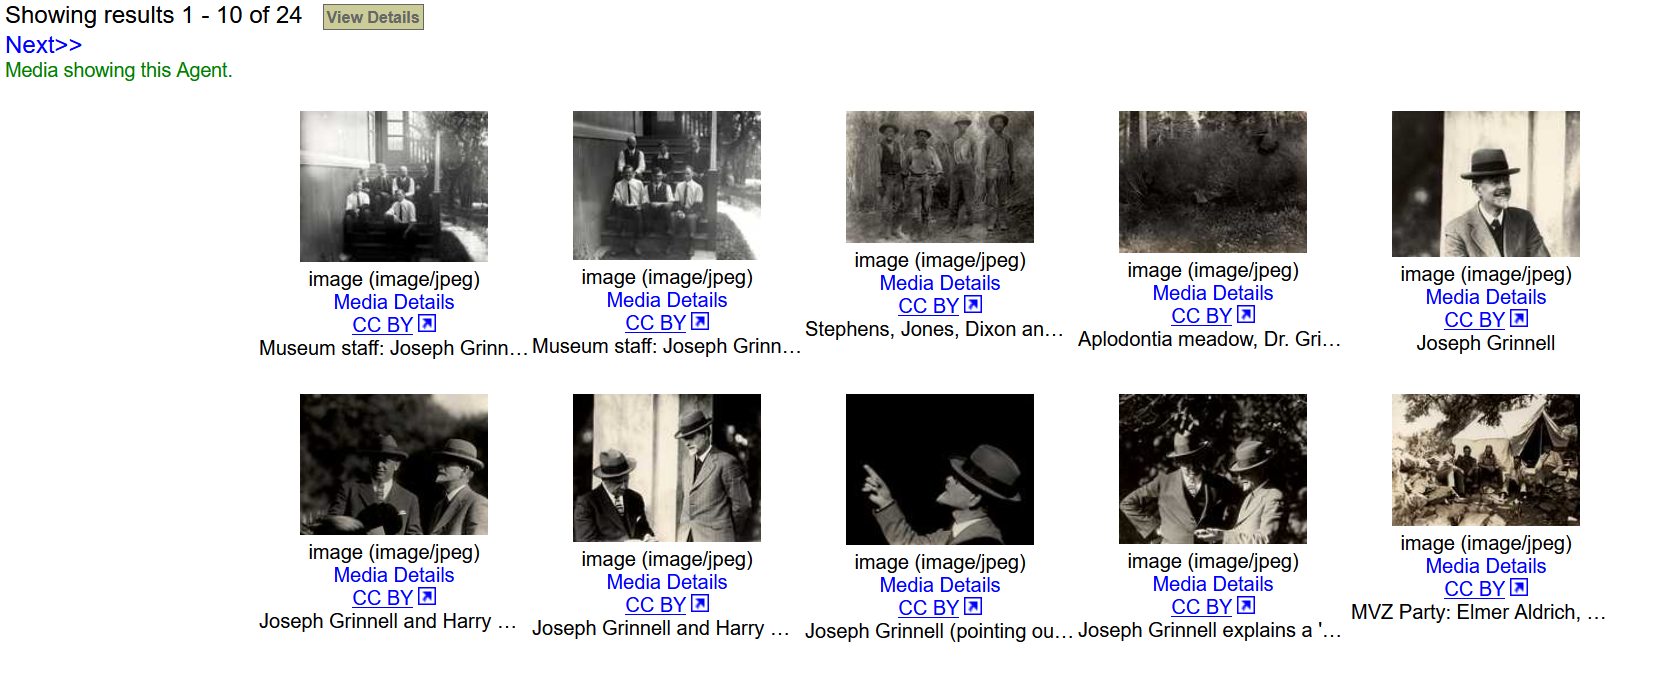Open Media Details for Stephens, Jones, Dixon photo

[940, 283]
